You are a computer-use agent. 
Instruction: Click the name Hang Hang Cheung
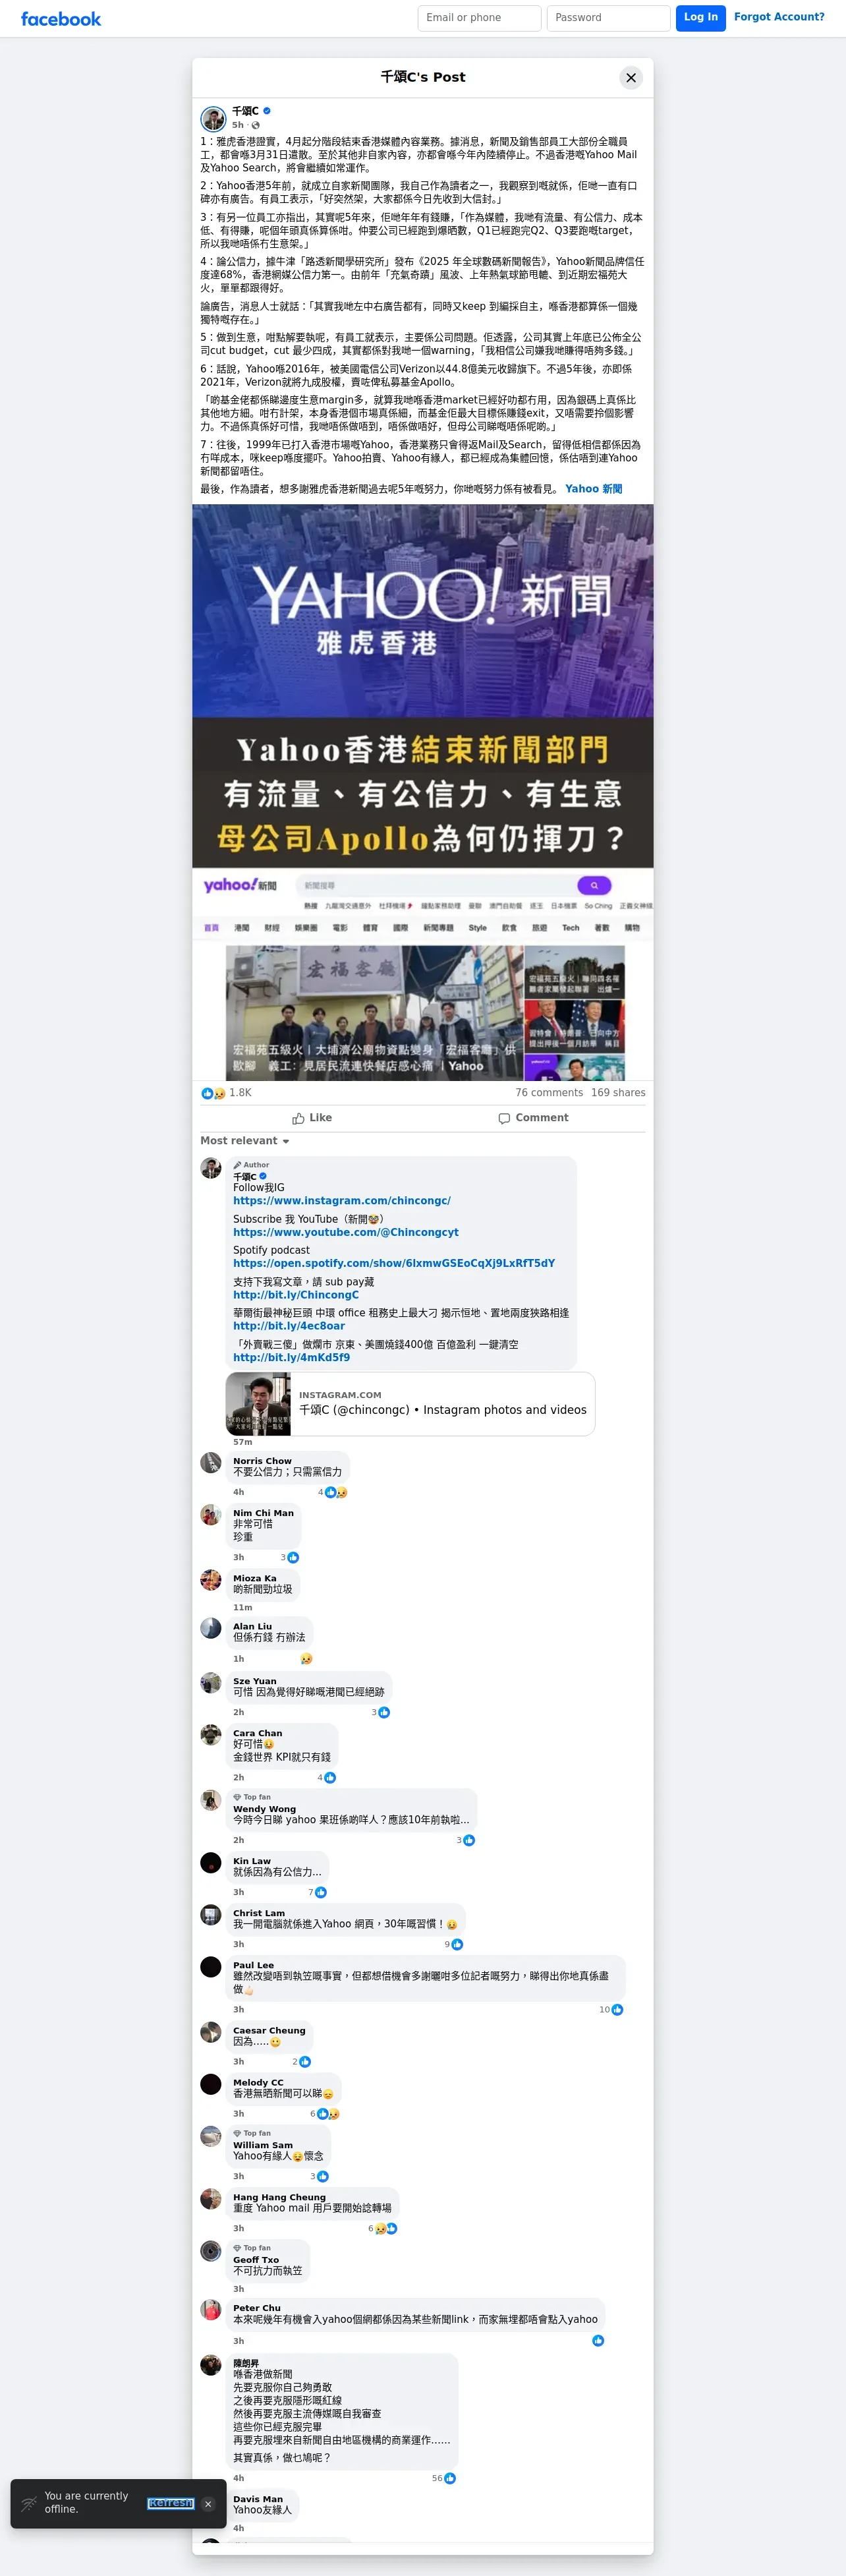[x=280, y=2197]
